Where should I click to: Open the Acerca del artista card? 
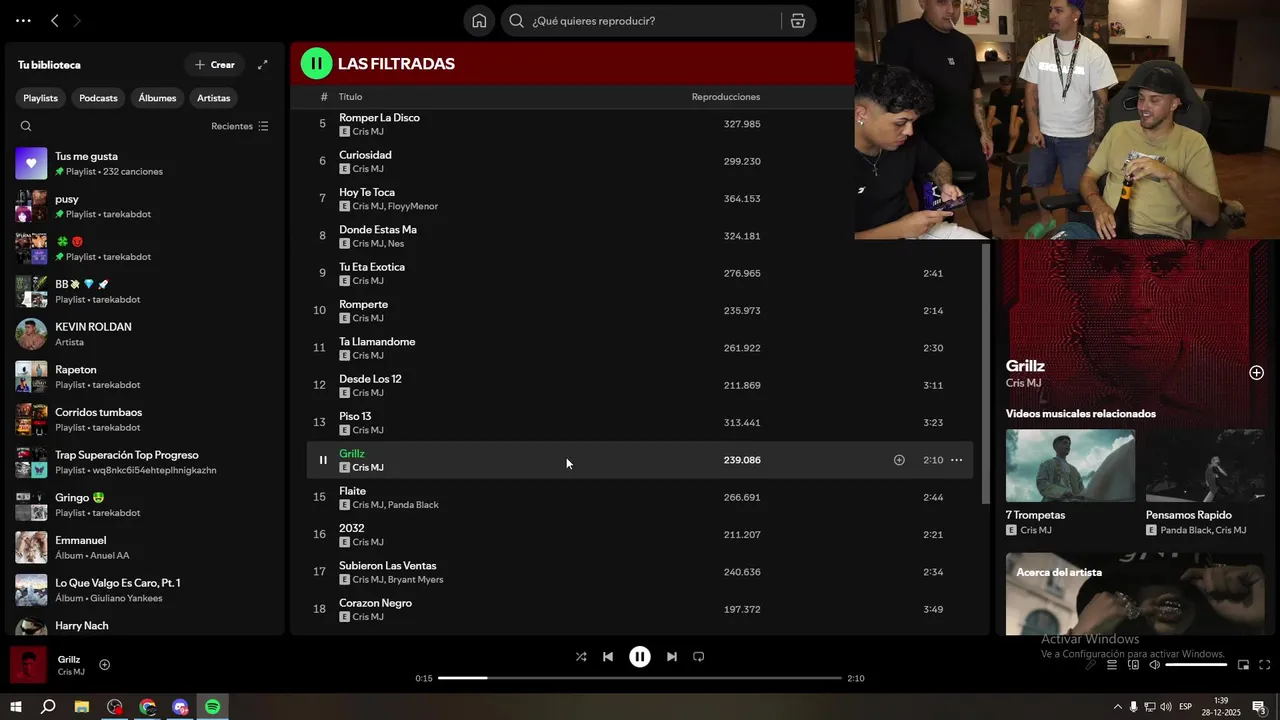pyautogui.click(x=1135, y=594)
